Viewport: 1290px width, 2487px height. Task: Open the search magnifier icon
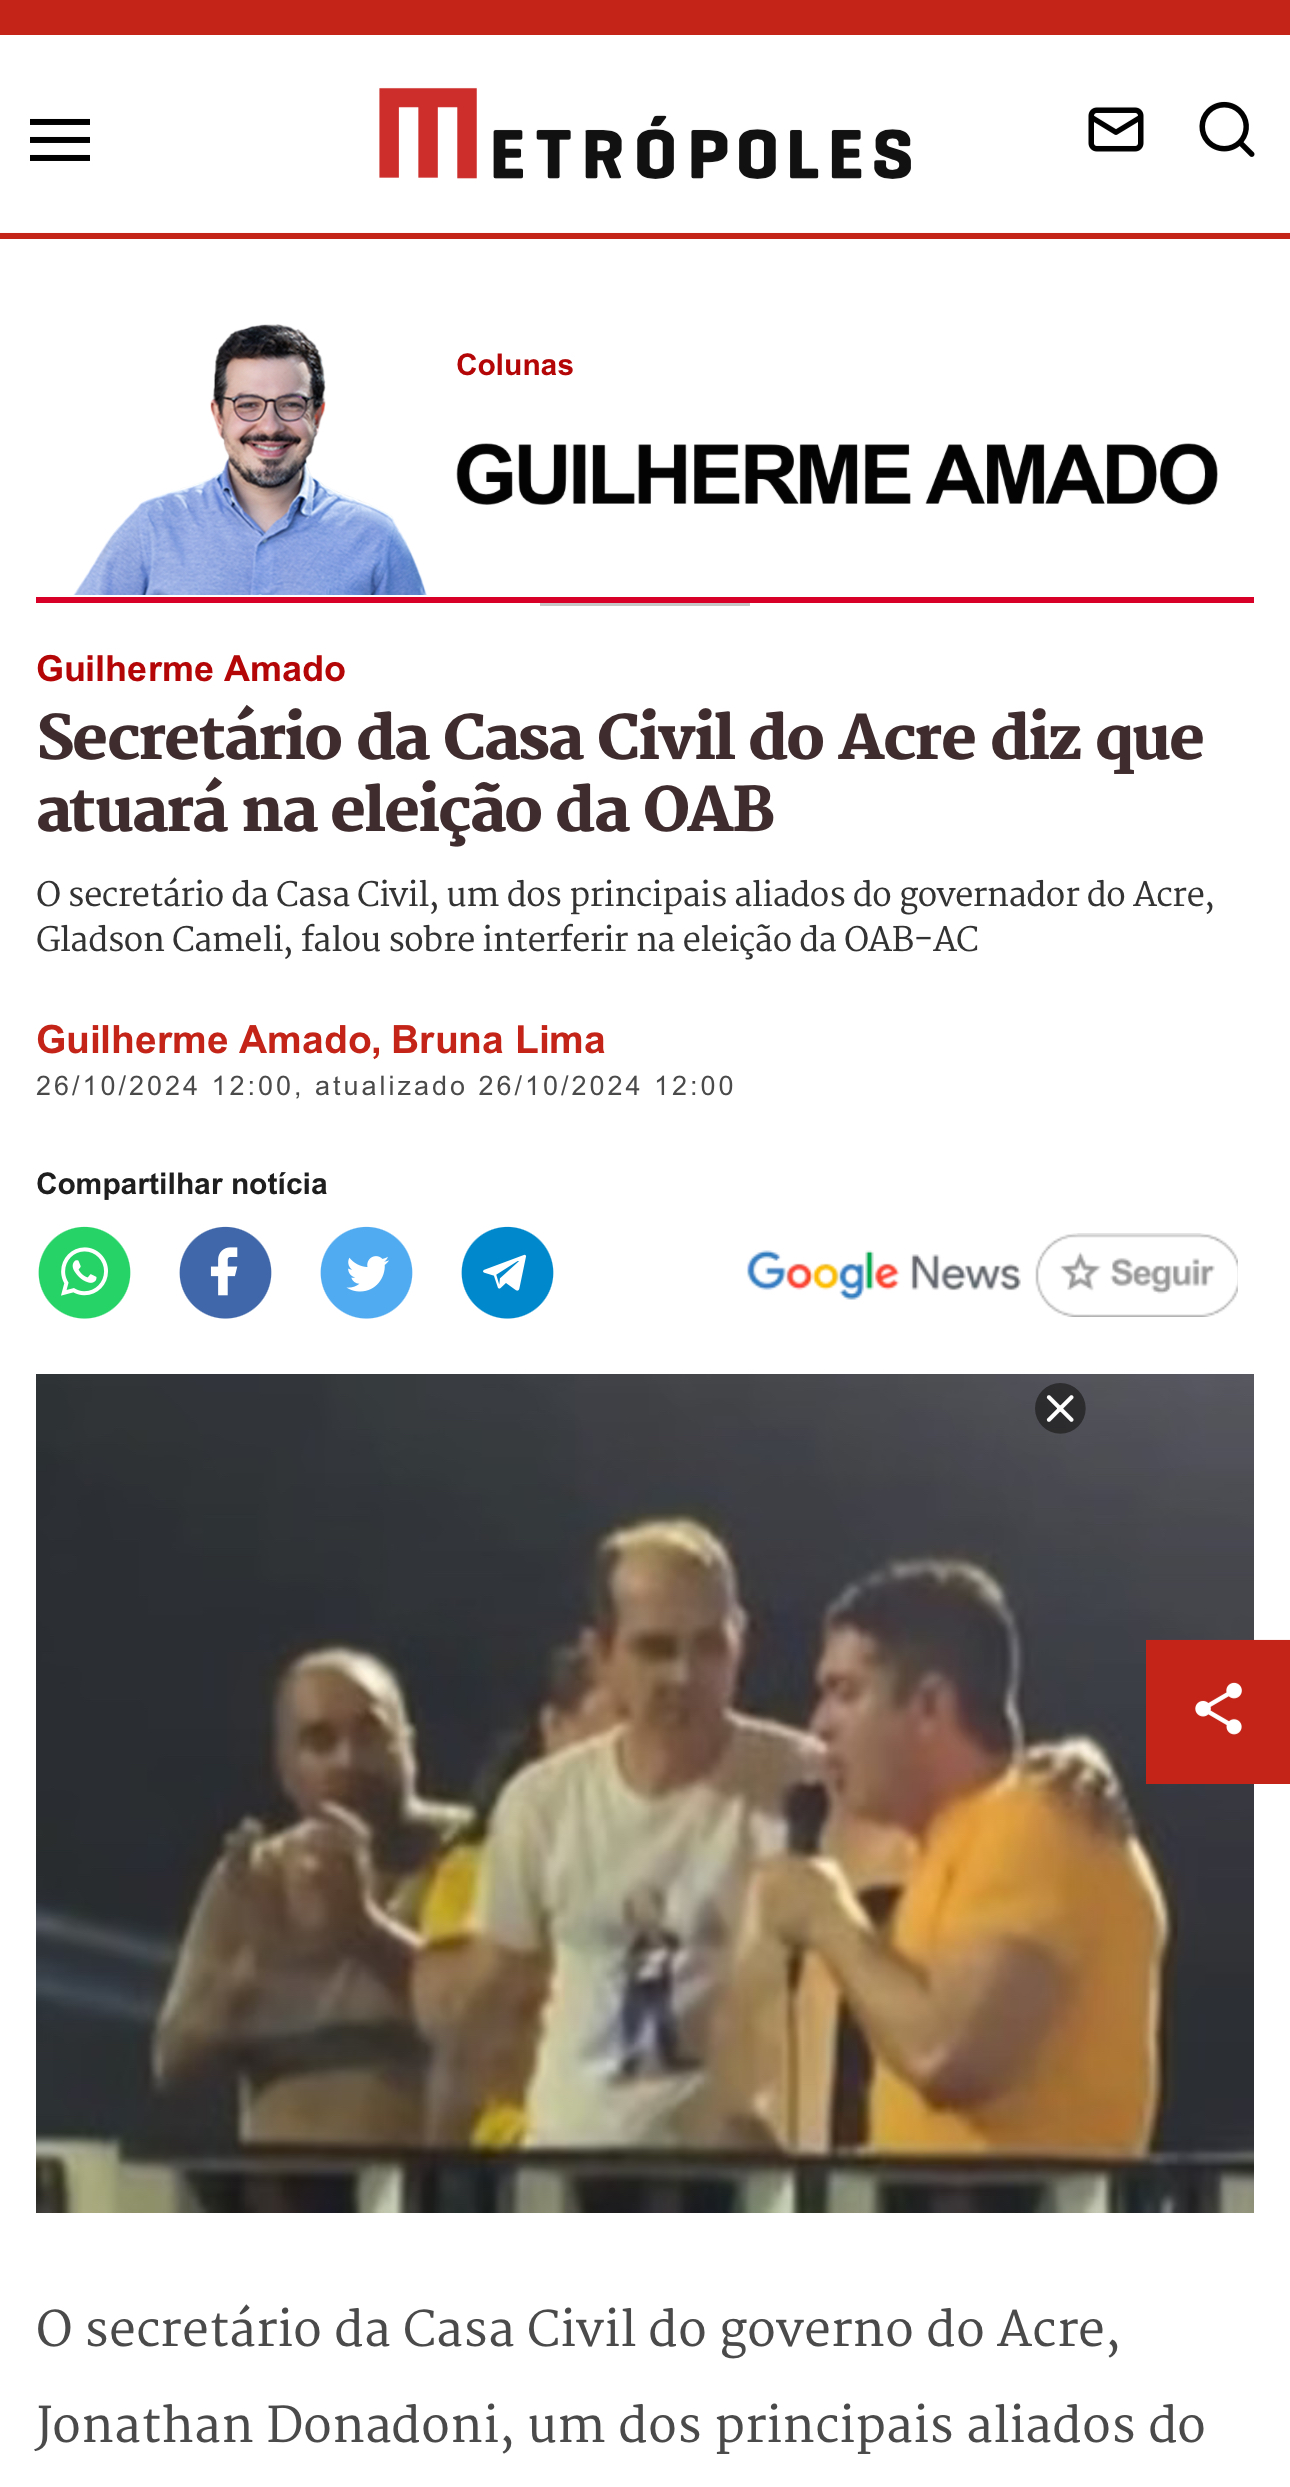point(1227,130)
